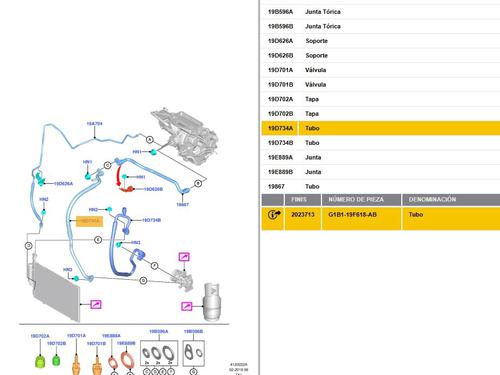Click FINIS number 2023713

pyautogui.click(x=303, y=214)
